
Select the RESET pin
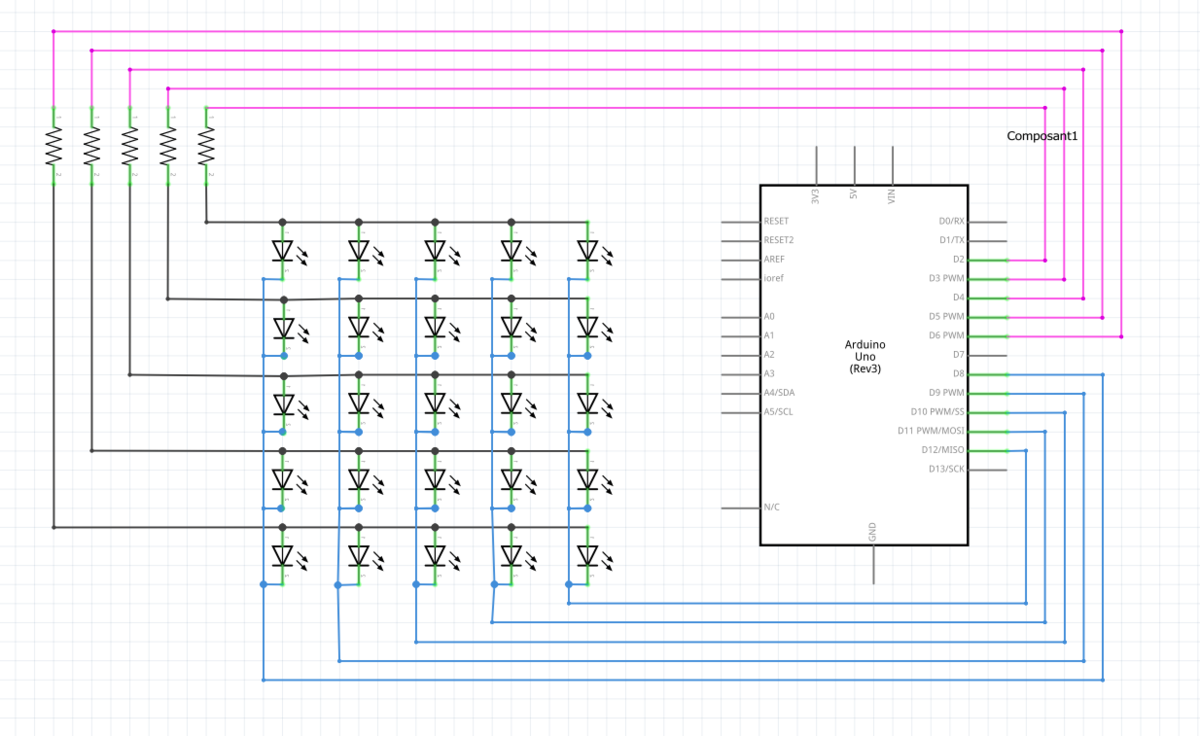click(x=741, y=221)
